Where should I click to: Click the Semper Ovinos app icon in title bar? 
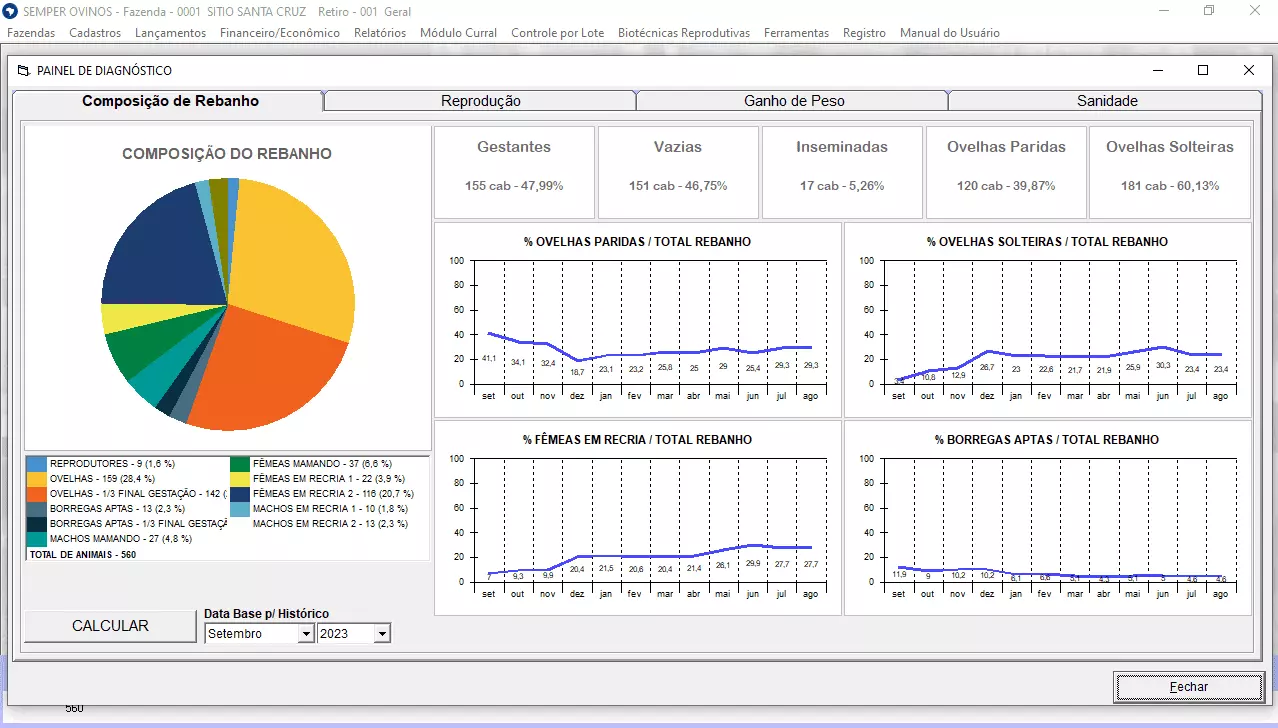11,11
